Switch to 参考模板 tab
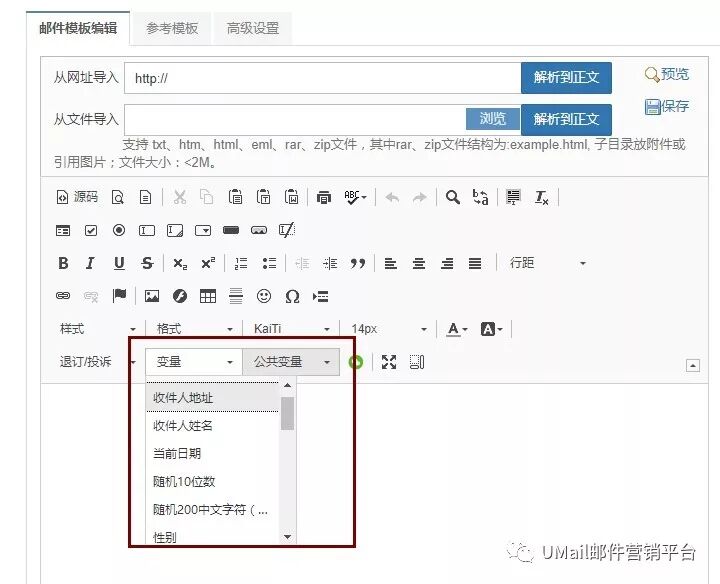 click(x=172, y=28)
